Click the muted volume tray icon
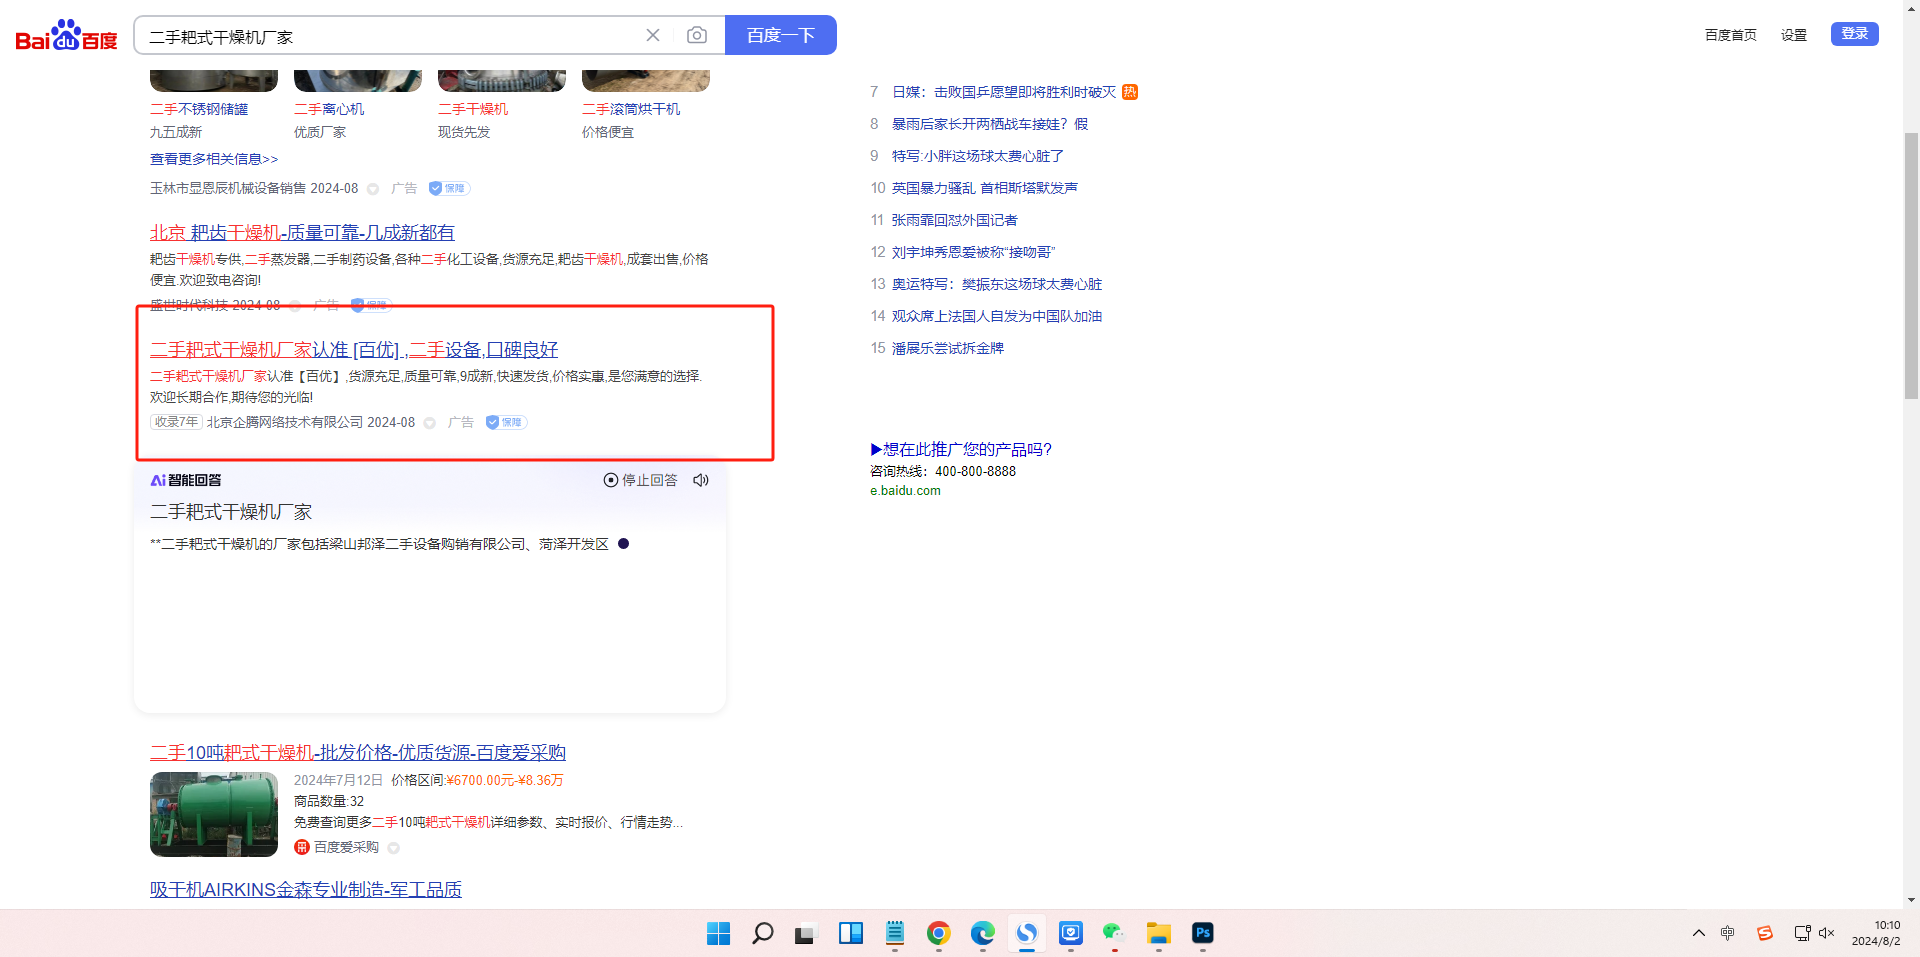Screen dimensions: 1920x957 coord(1826,933)
